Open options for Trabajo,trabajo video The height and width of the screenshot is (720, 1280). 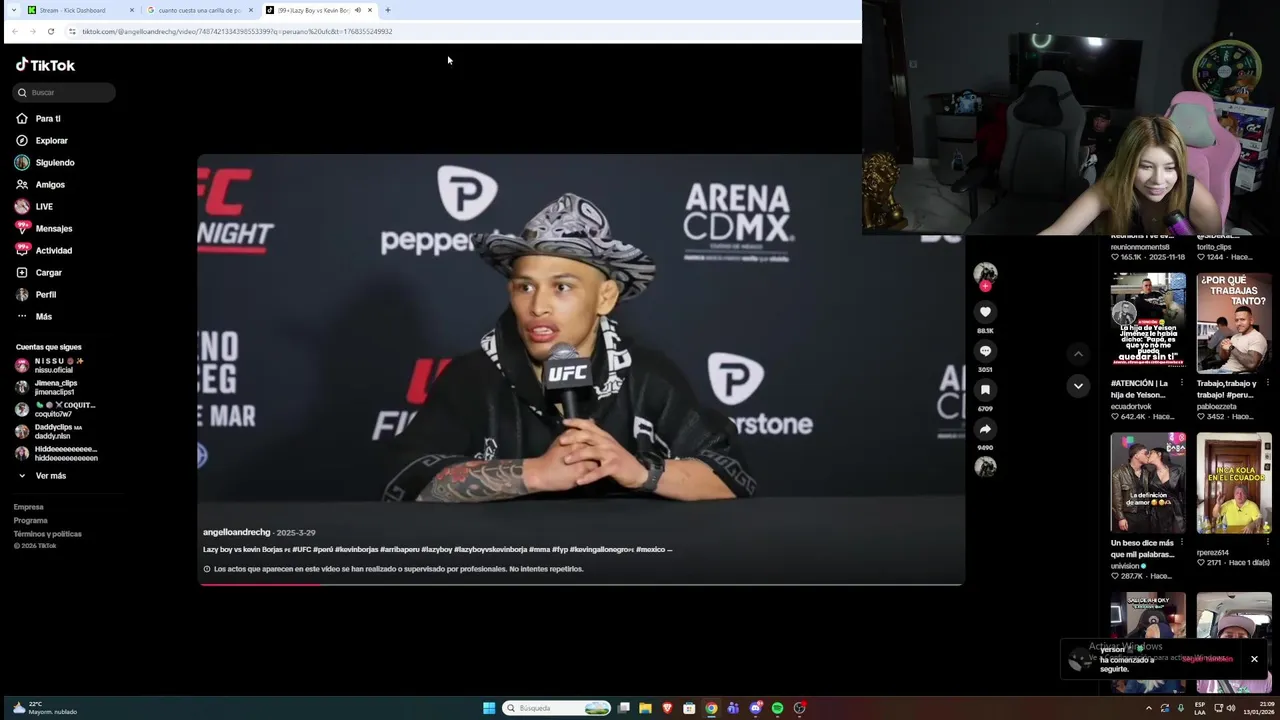coord(1267,383)
